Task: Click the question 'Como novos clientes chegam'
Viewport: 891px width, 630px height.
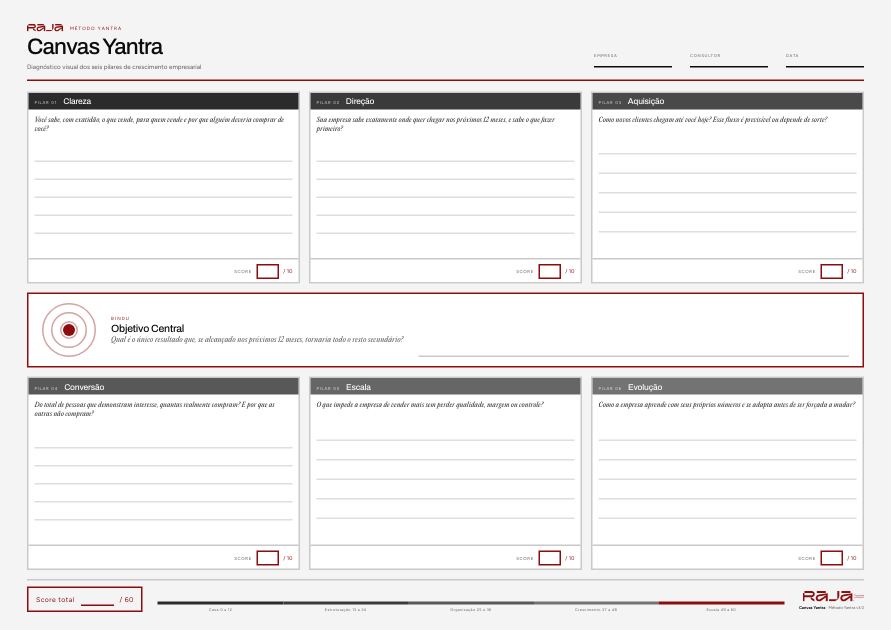Action: point(713,120)
